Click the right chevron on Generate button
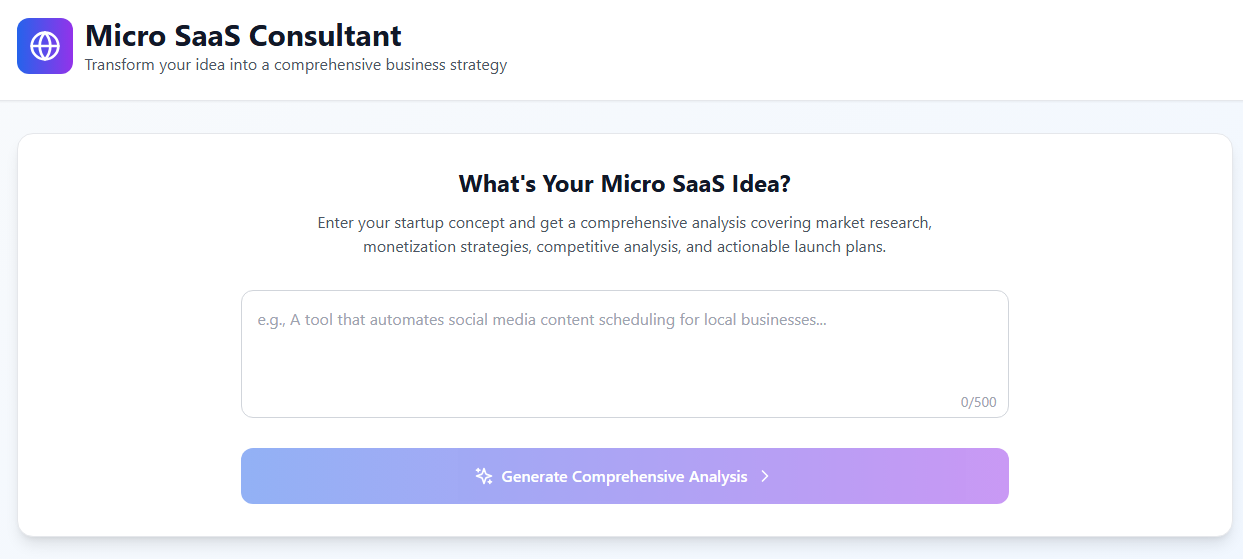The height and width of the screenshot is (559, 1243). tap(765, 476)
